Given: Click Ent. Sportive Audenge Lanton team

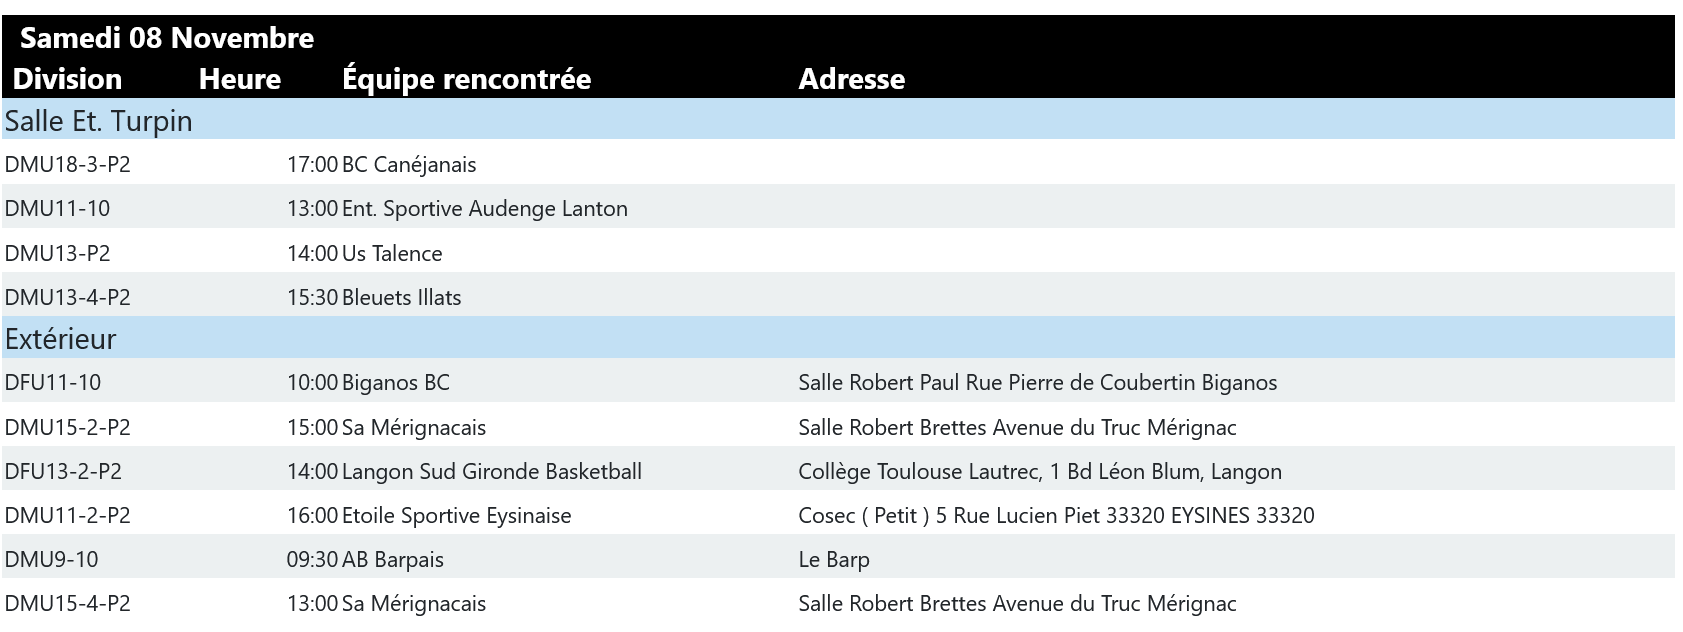Looking at the screenshot, I should pyautogui.click(x=485, y=209).
